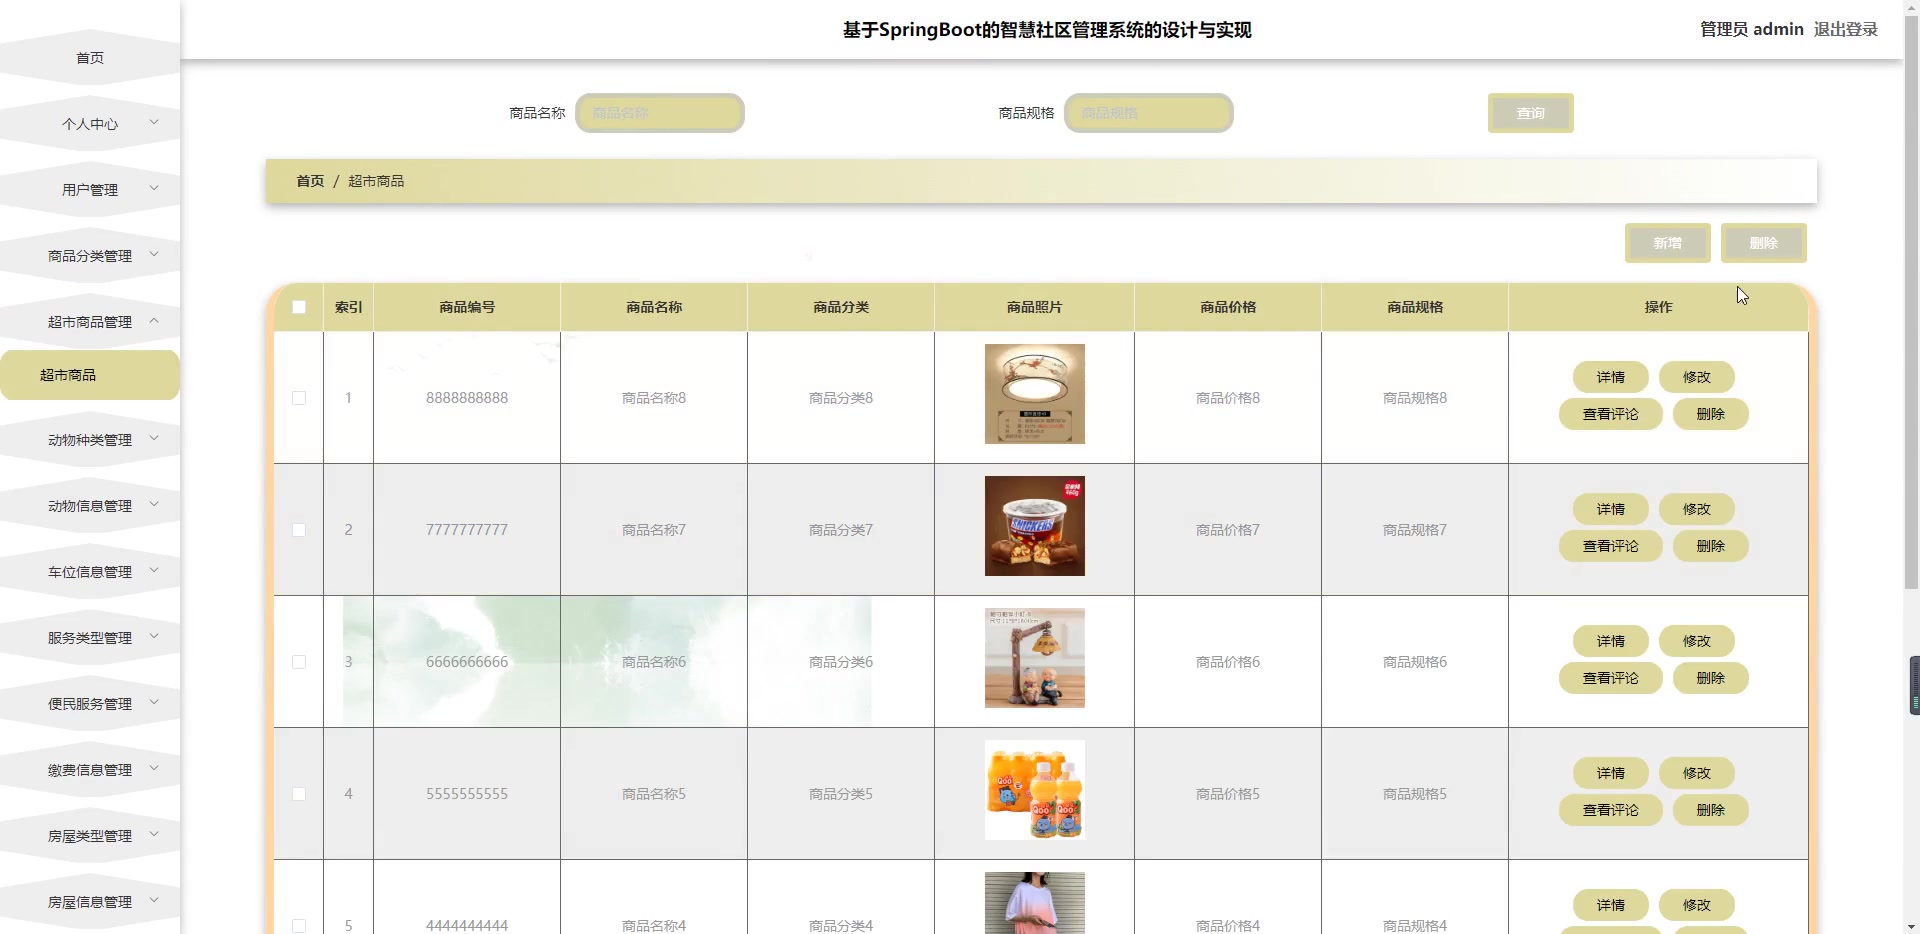This screenshot has width=1920, height=934.
Task: Click the 商品分类6 cell
Action: coord(841,662)
